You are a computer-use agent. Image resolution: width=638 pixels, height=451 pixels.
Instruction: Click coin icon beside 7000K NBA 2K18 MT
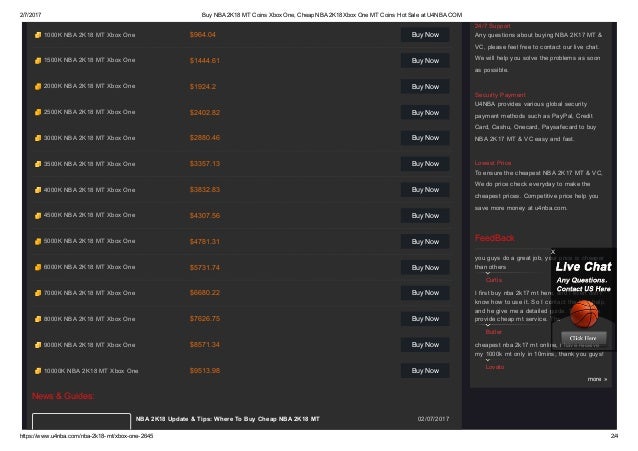pos(38,293)
